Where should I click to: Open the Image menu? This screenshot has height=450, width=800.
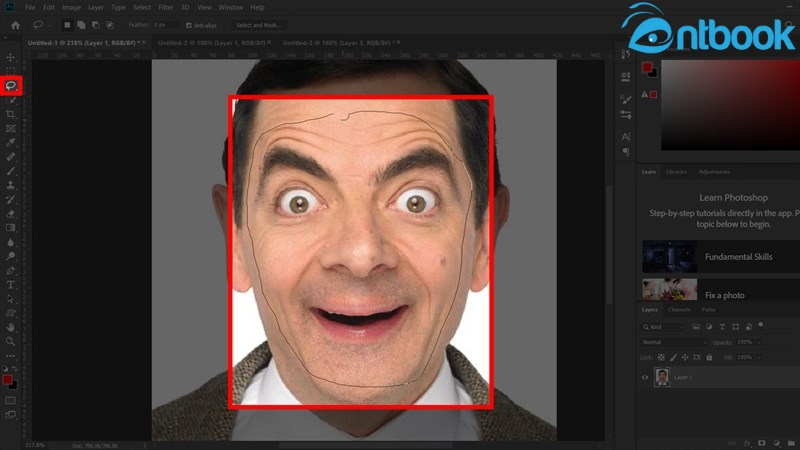pos(71,8)
